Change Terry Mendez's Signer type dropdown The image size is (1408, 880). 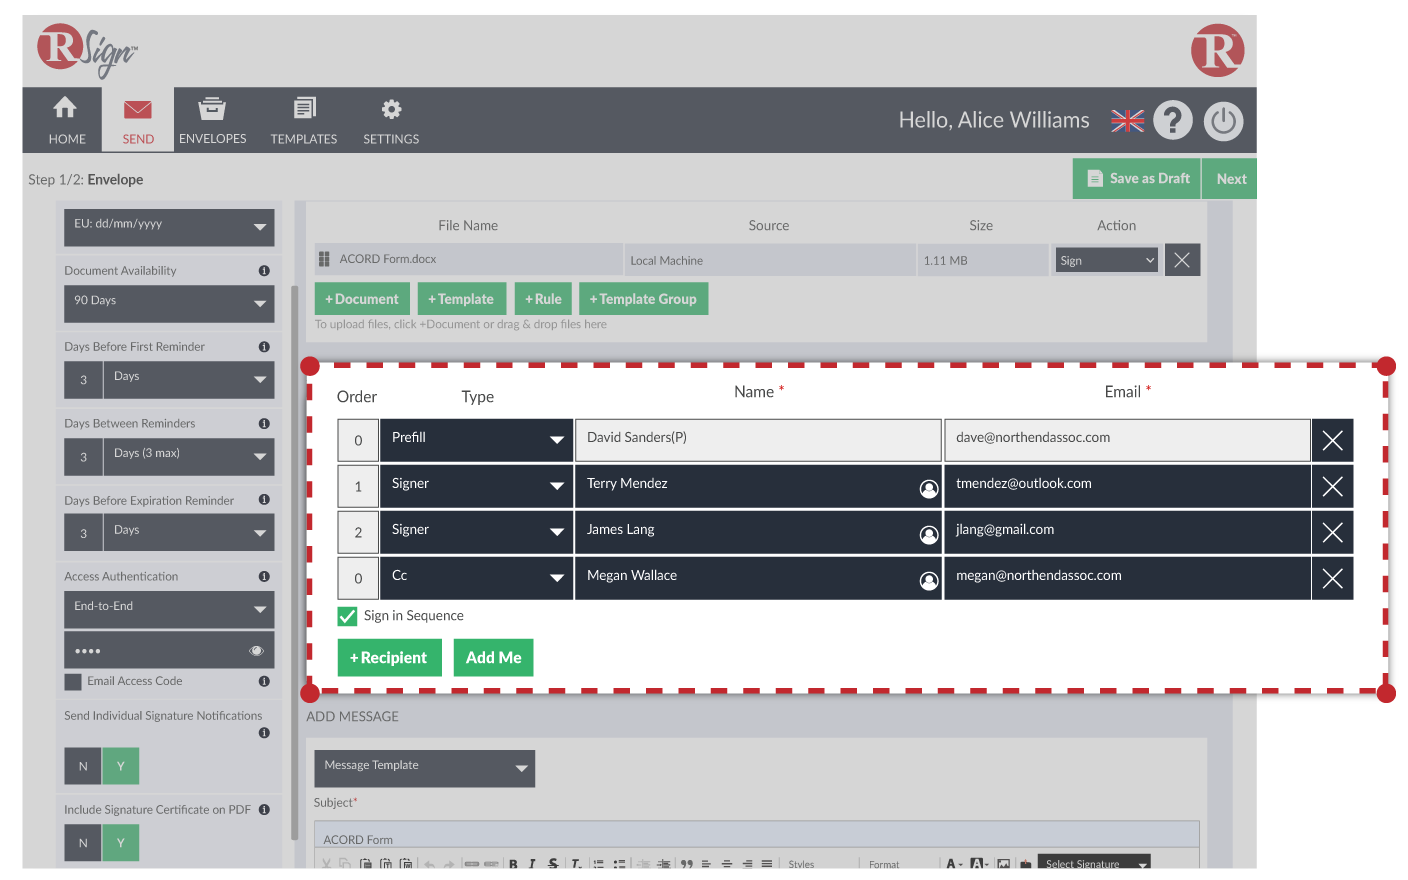(x=475, y=486)
